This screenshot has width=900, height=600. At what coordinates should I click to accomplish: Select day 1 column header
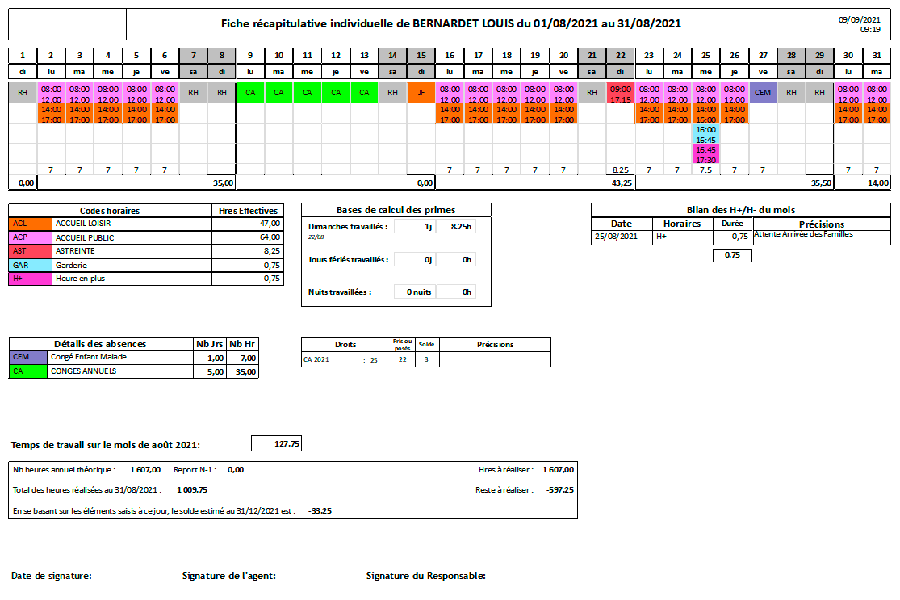tap(22, 55)
